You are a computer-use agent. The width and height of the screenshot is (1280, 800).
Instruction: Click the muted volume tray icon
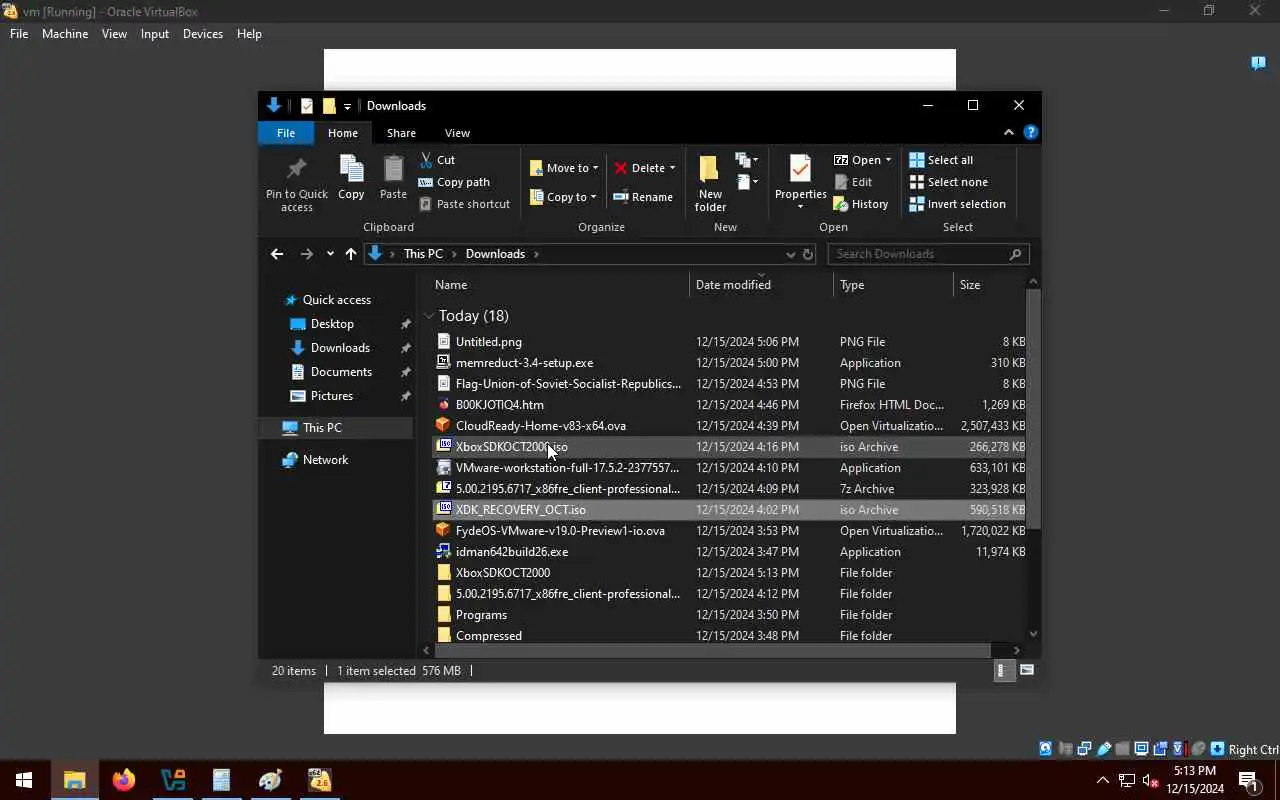coord(1150,781)
